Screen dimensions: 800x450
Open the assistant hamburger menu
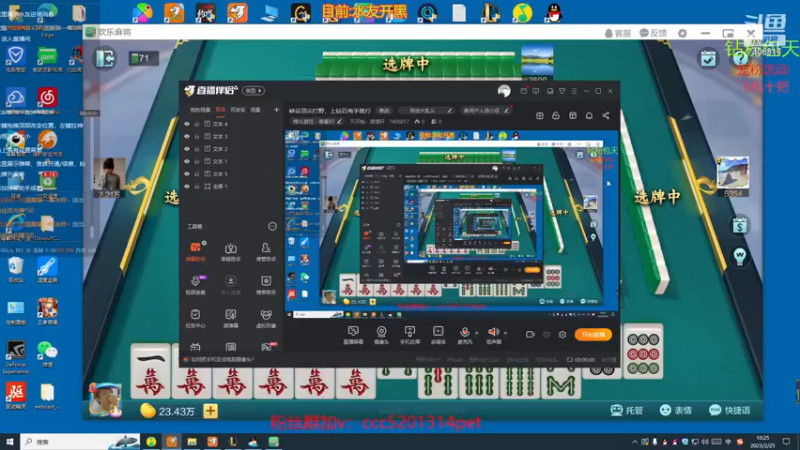click(x=574, y=91)
